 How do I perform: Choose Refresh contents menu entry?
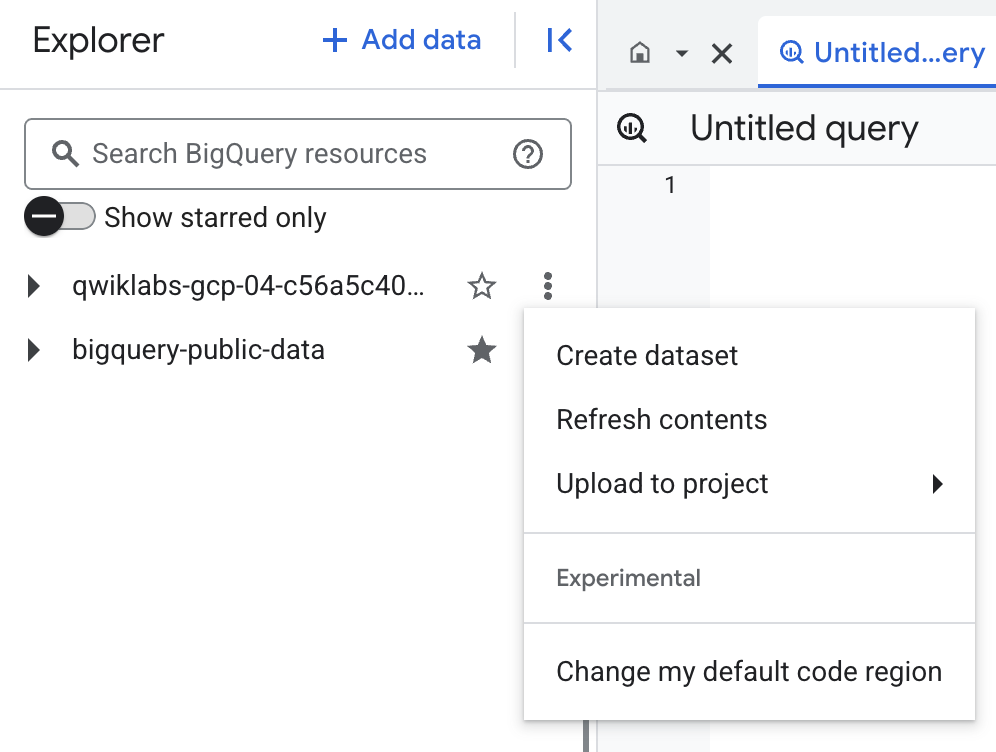click(x=749, y=420)
